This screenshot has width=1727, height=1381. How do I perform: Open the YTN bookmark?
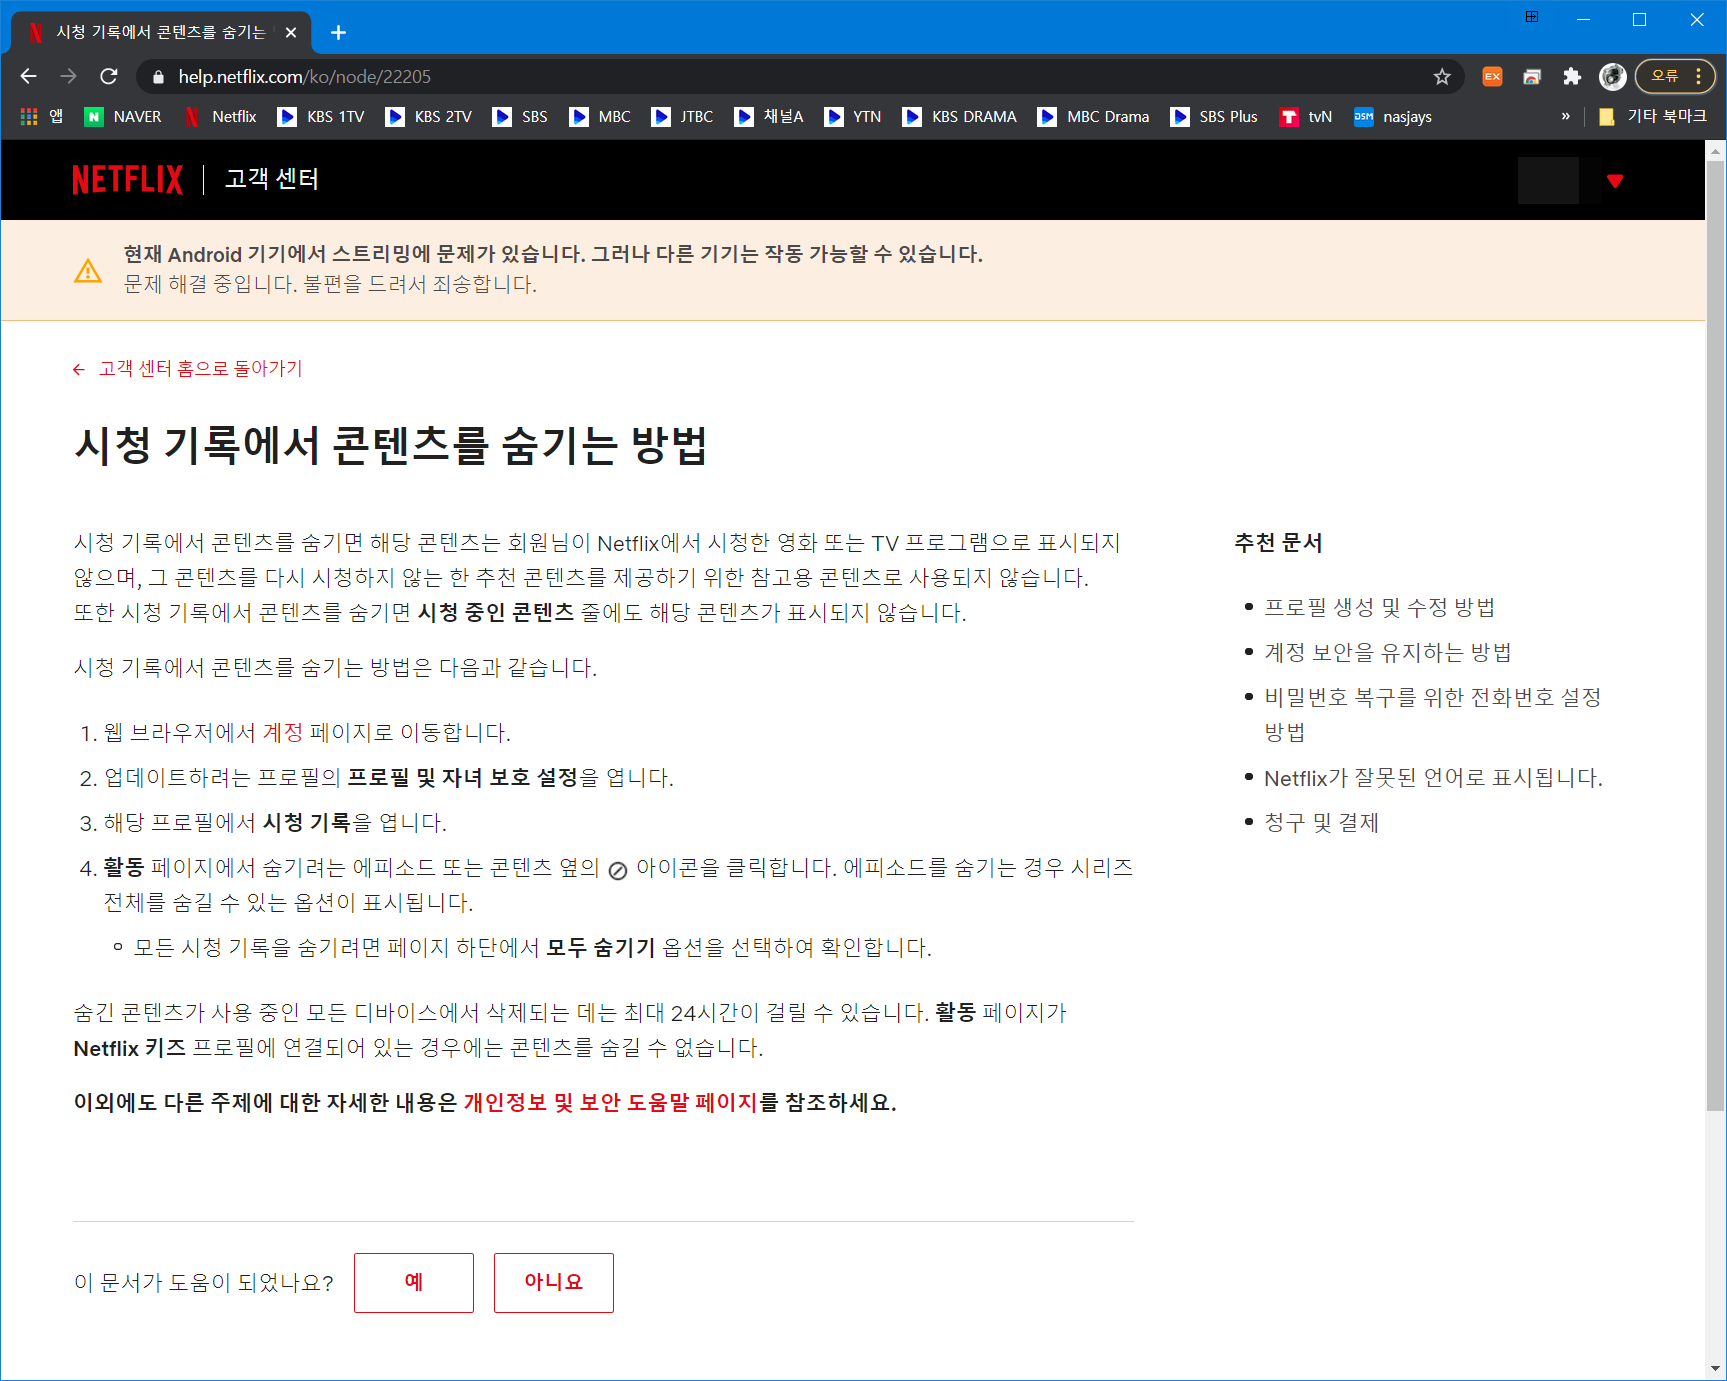coord(853,116)
